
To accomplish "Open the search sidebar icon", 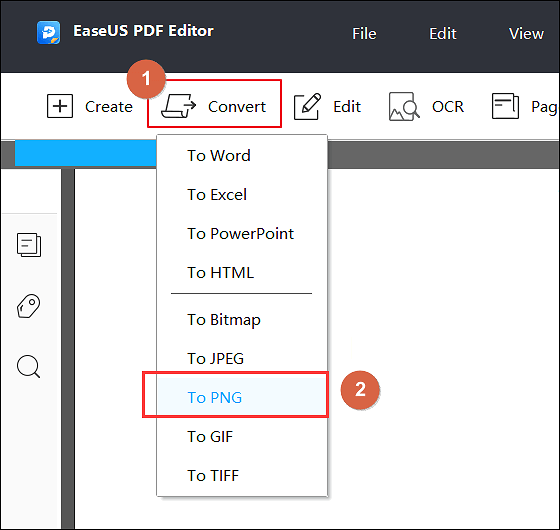I will pyautogui.click(x=29, y=366).
